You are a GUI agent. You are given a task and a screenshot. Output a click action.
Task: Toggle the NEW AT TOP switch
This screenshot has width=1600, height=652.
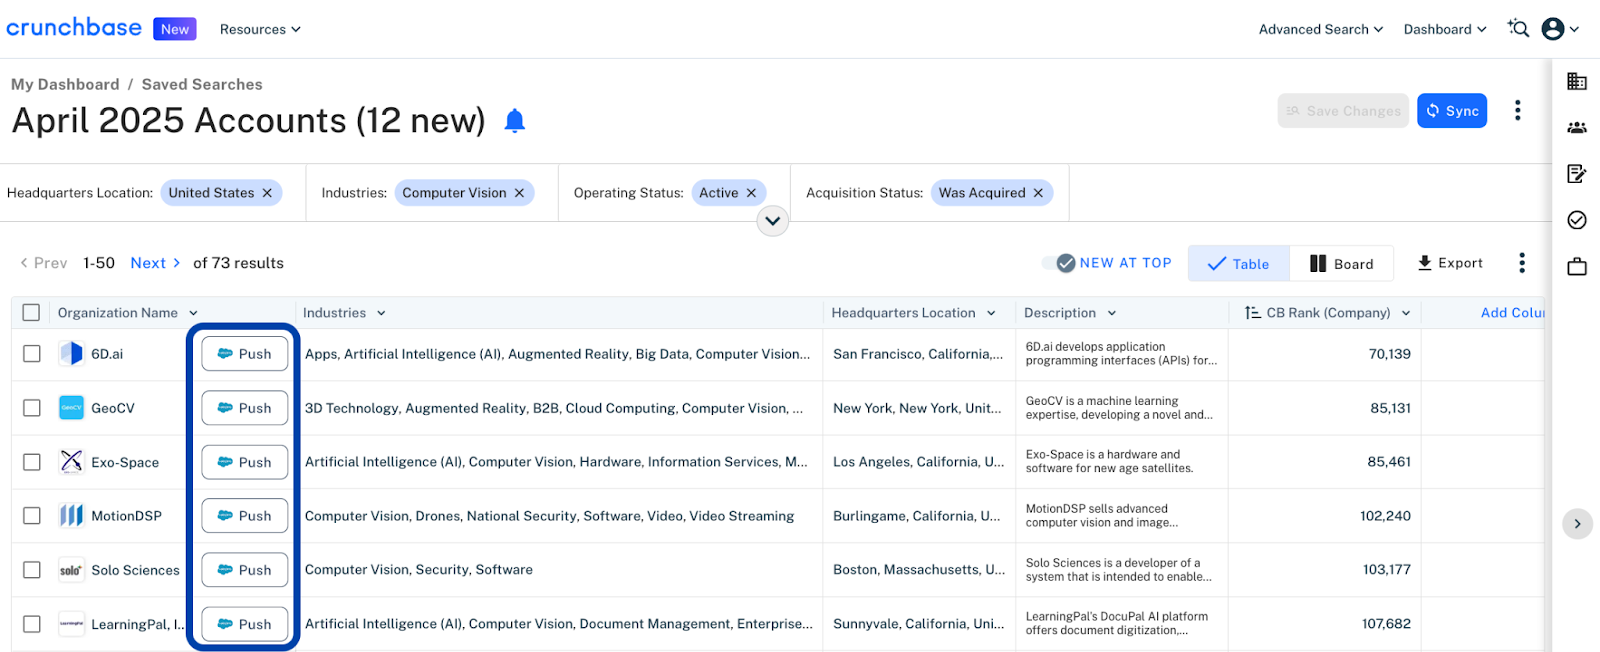[x=1060, y=263]
